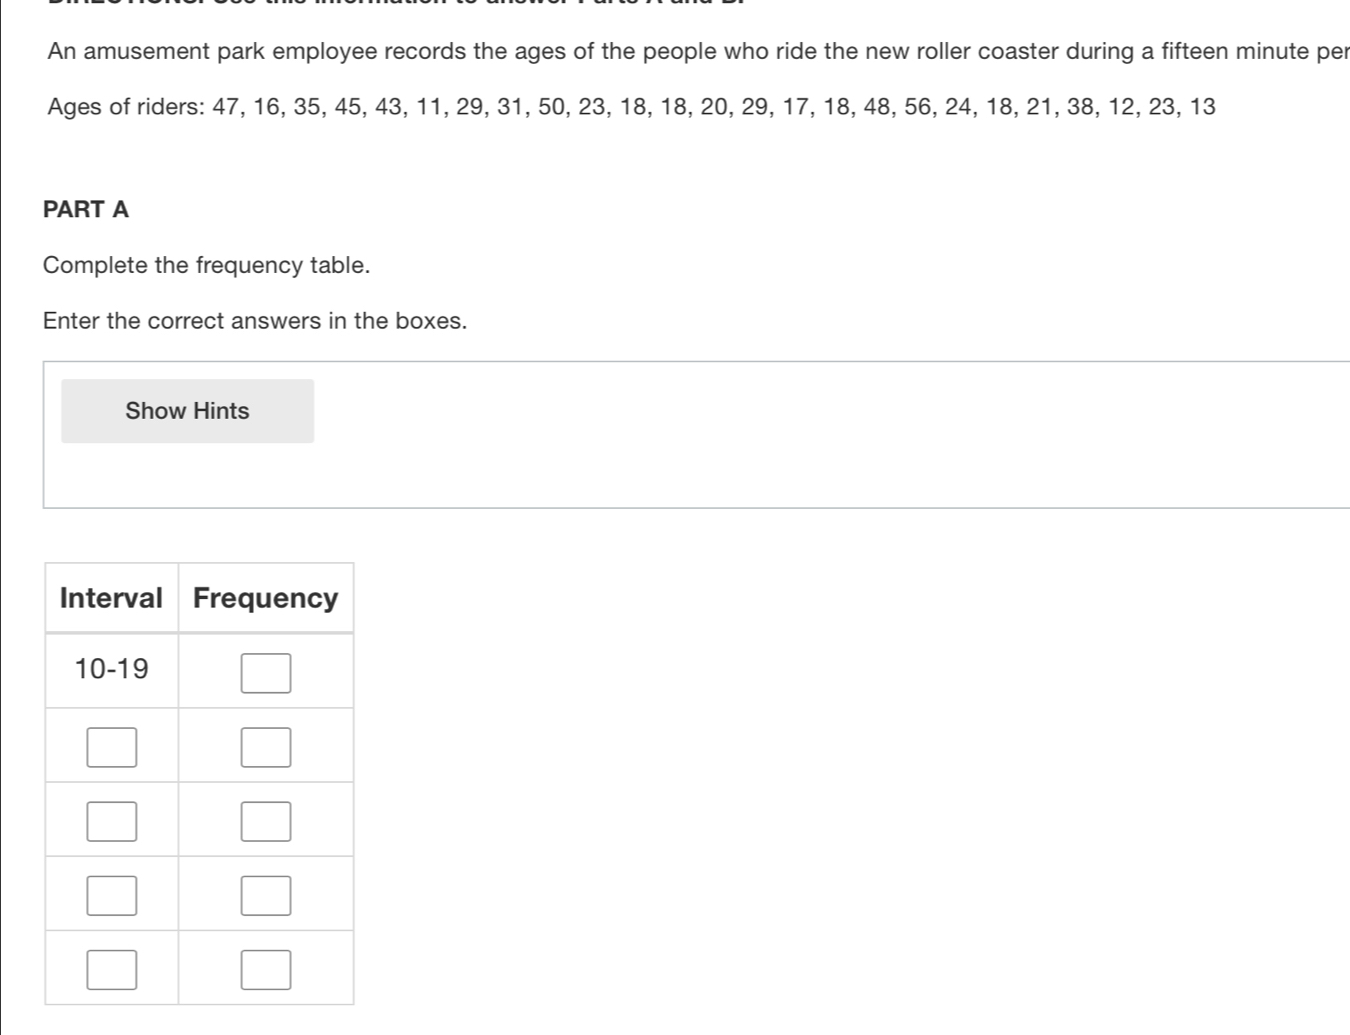Screen dimensions: 1350x1035
Task: Click the interval box in the second table row
Action: point(112,747)
